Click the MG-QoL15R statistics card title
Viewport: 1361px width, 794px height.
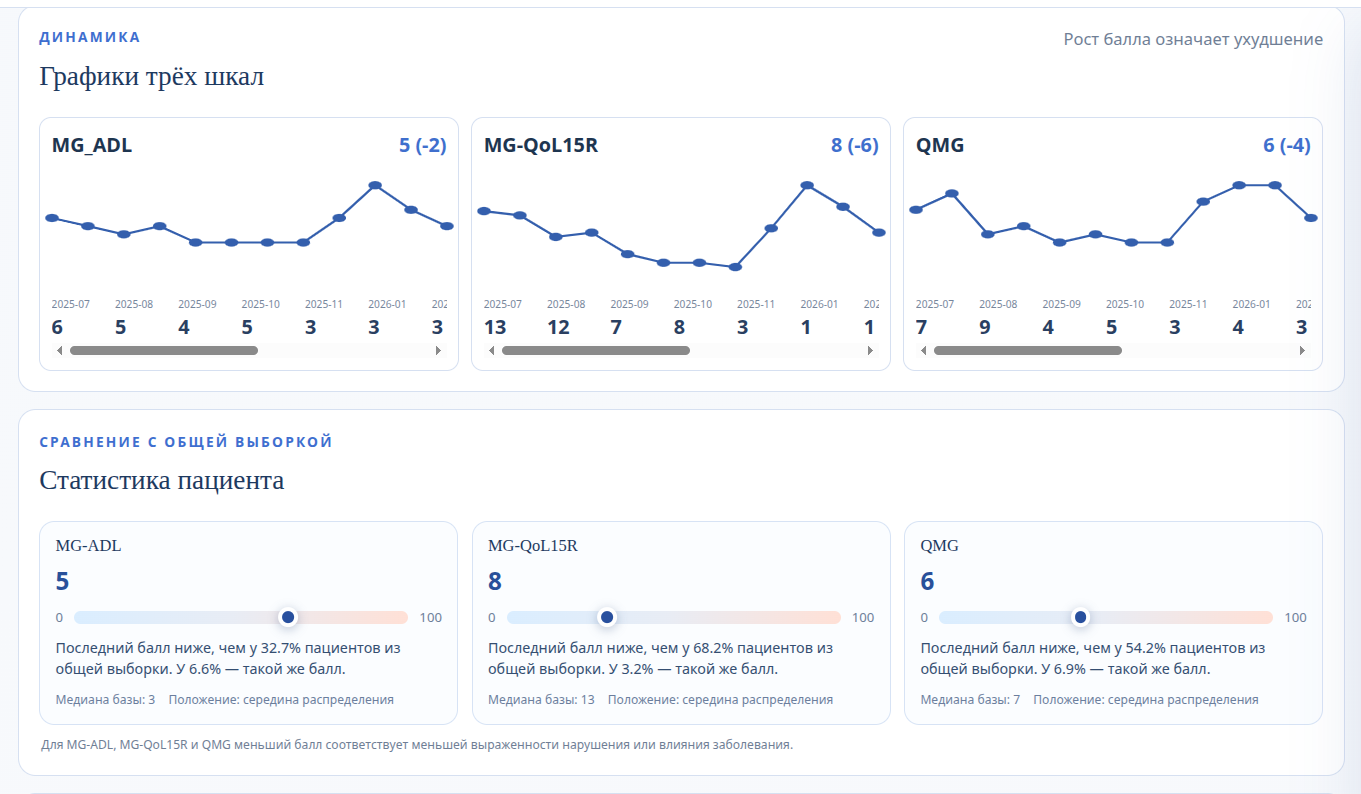click(x=533, y=546)
